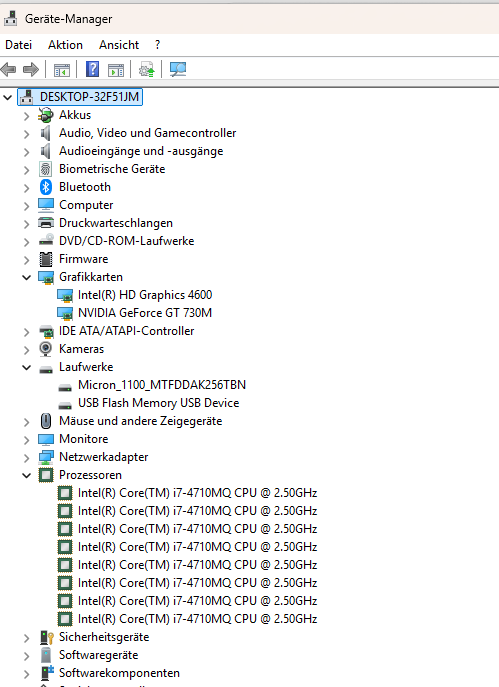Screen dimensions: 499x687
Task: Select the first i7-4710MQ processor entry
Action: point(198,493)
